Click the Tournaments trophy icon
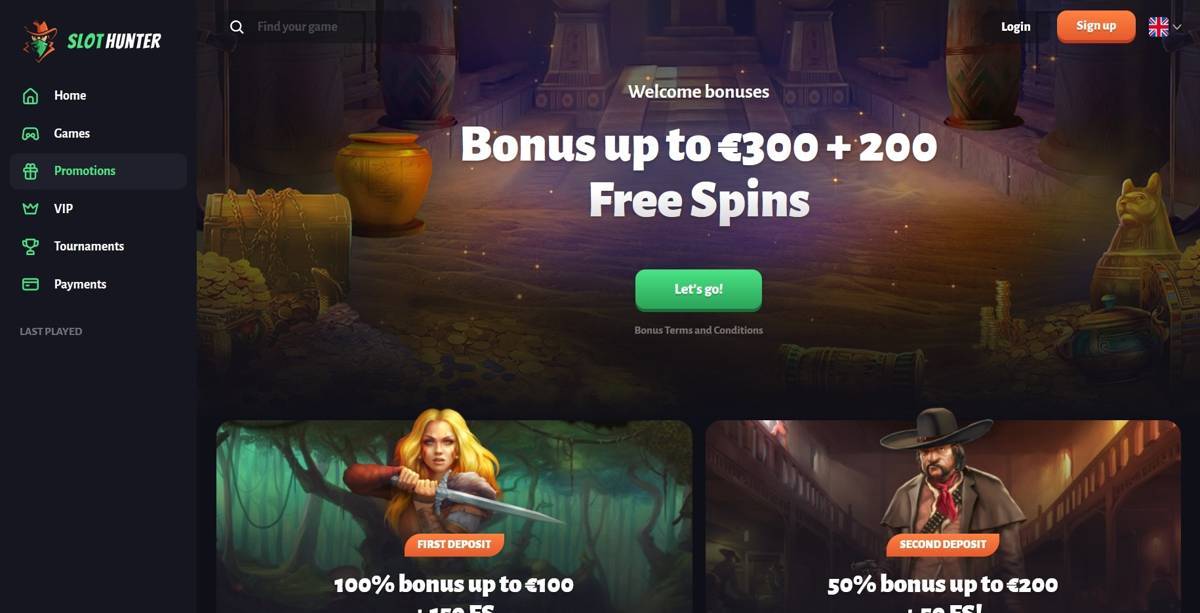 click(31, 246)
